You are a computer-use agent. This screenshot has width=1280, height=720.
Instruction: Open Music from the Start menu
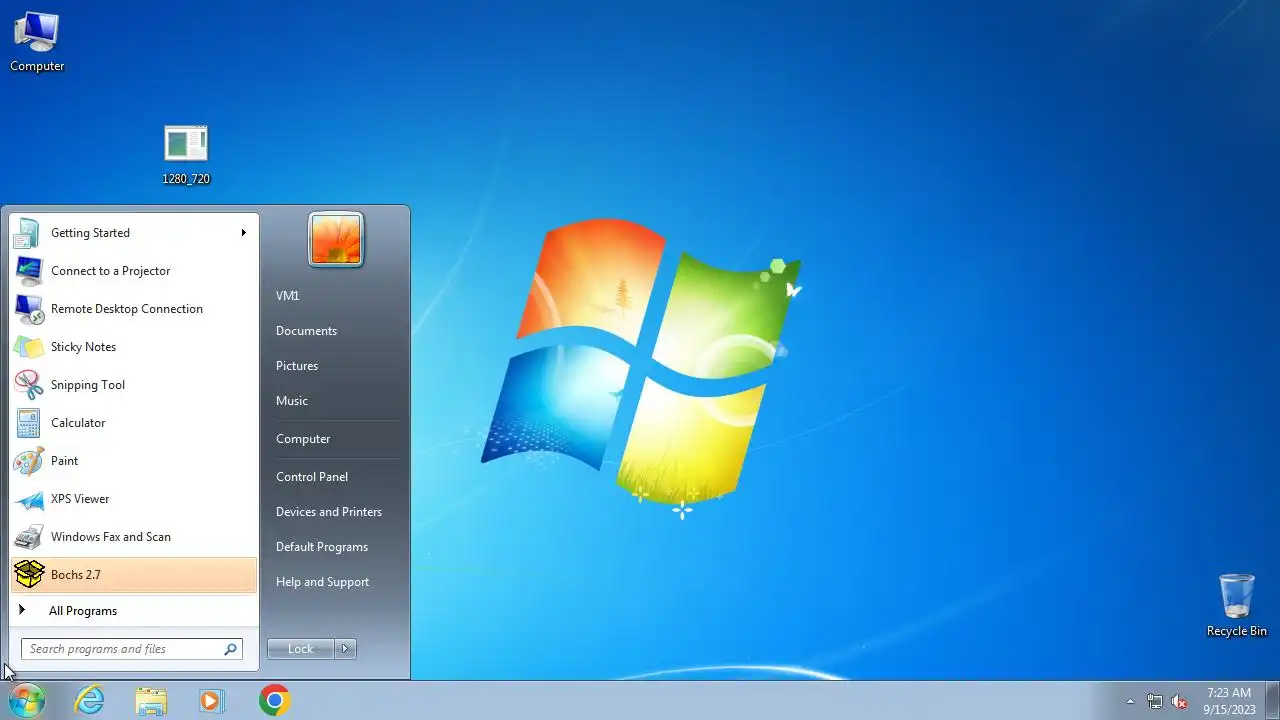pyautogui.click(x=292, y=401)
